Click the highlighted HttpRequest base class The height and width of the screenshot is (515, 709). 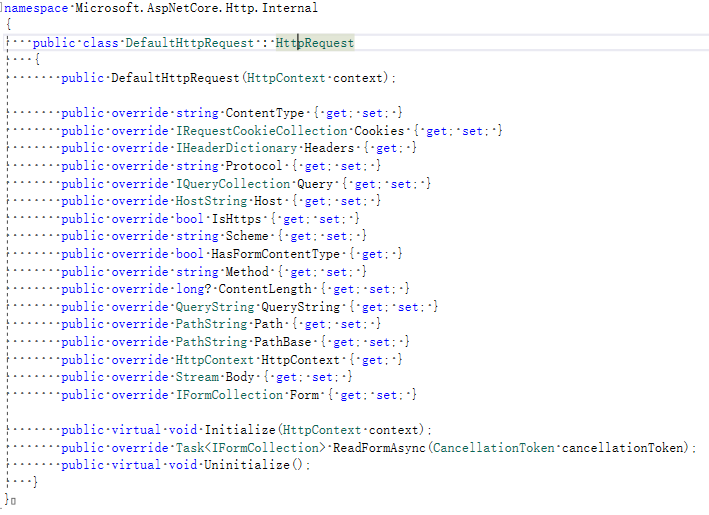[315, 43]
